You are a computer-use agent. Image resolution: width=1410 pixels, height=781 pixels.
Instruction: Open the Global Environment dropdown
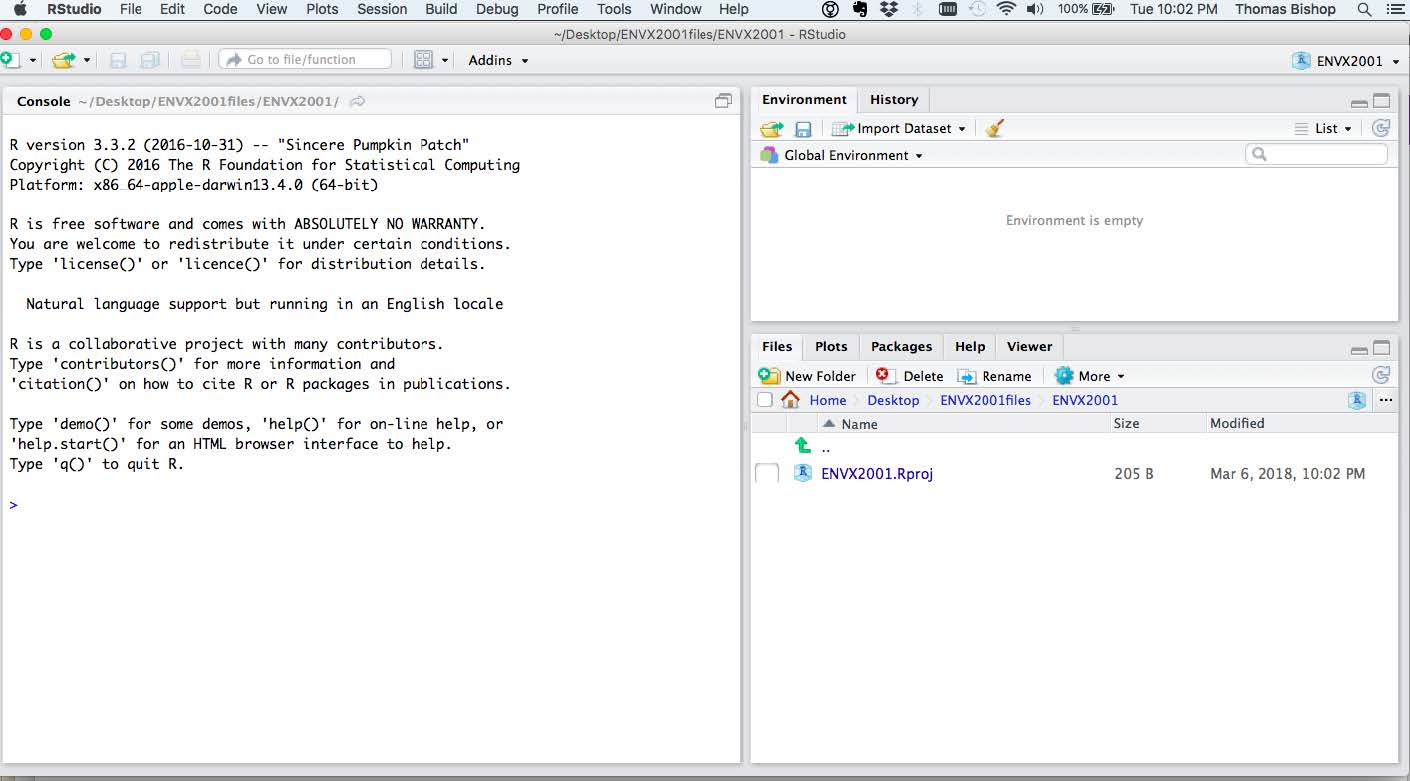pyautogui.click(x=841, y=155)
